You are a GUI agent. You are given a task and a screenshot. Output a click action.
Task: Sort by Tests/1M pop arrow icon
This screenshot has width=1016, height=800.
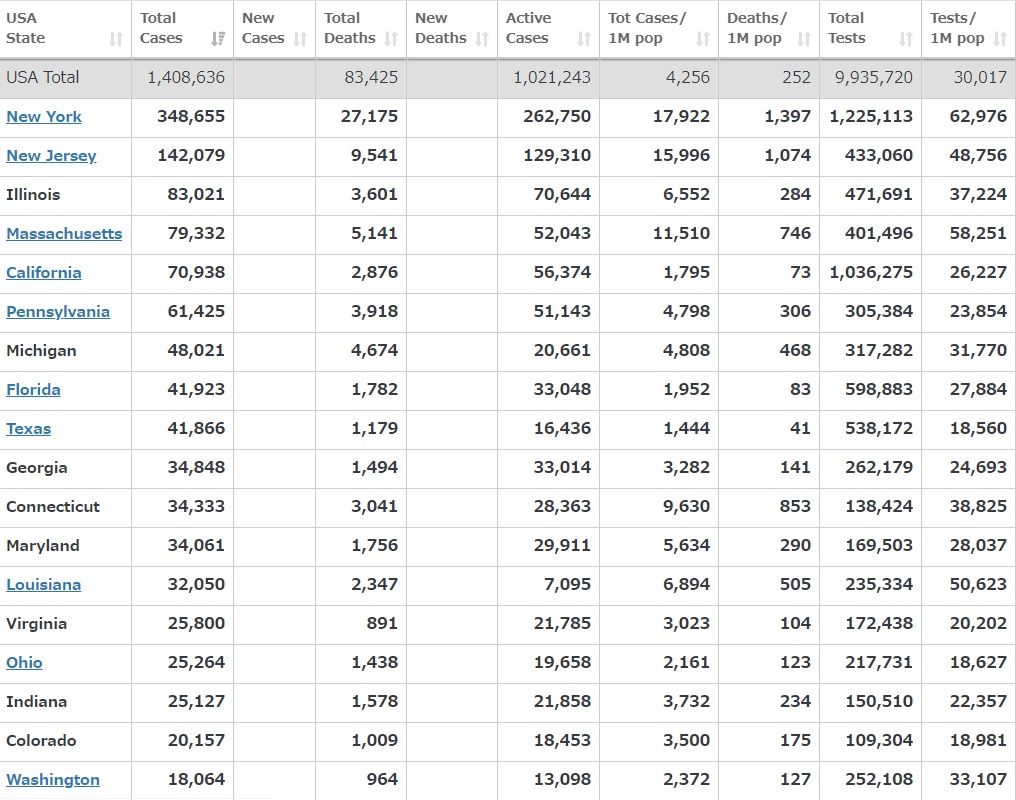pyautogui.click(x=1001, y=39)
